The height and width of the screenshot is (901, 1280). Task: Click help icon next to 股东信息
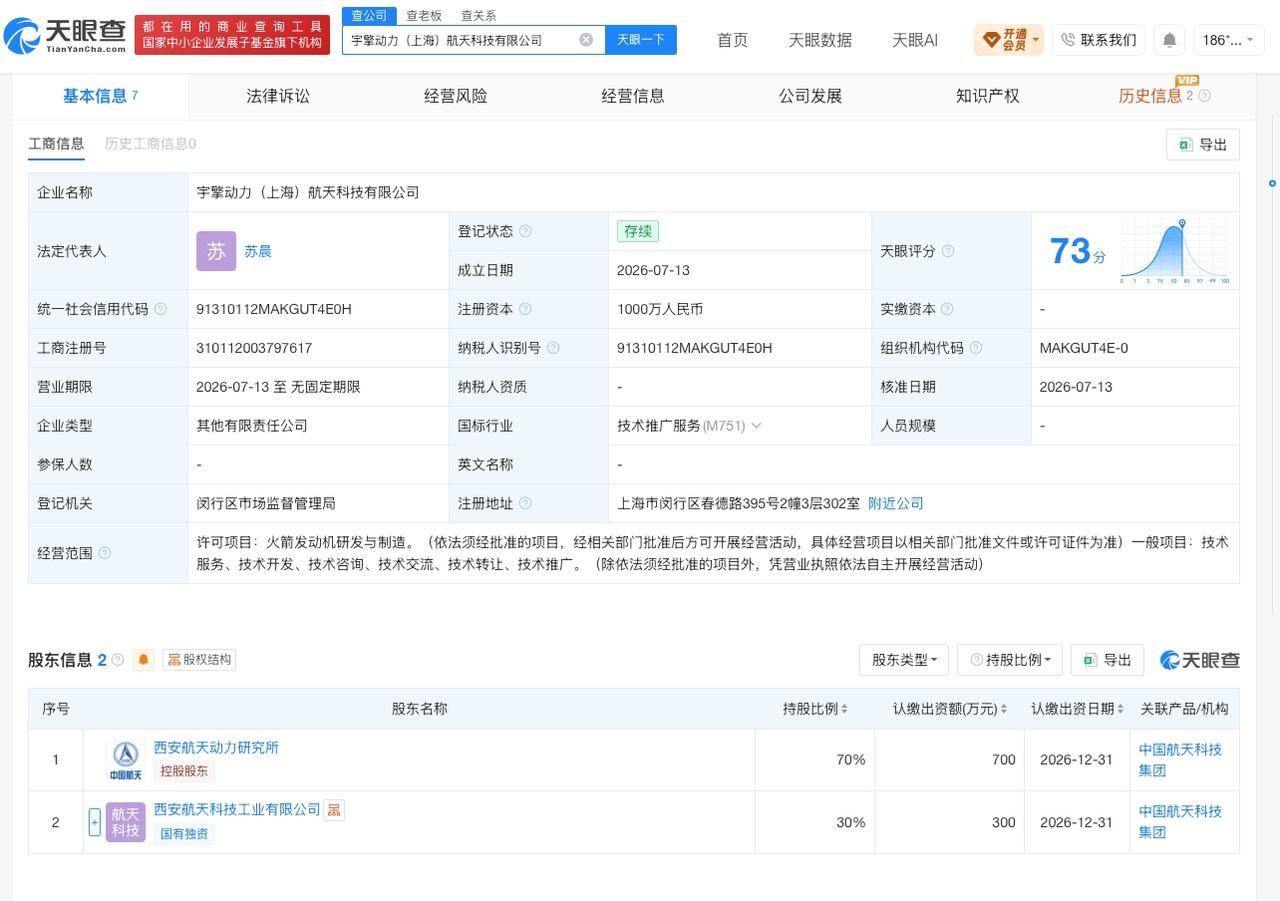pyautogui.click(x=118, y=660)
